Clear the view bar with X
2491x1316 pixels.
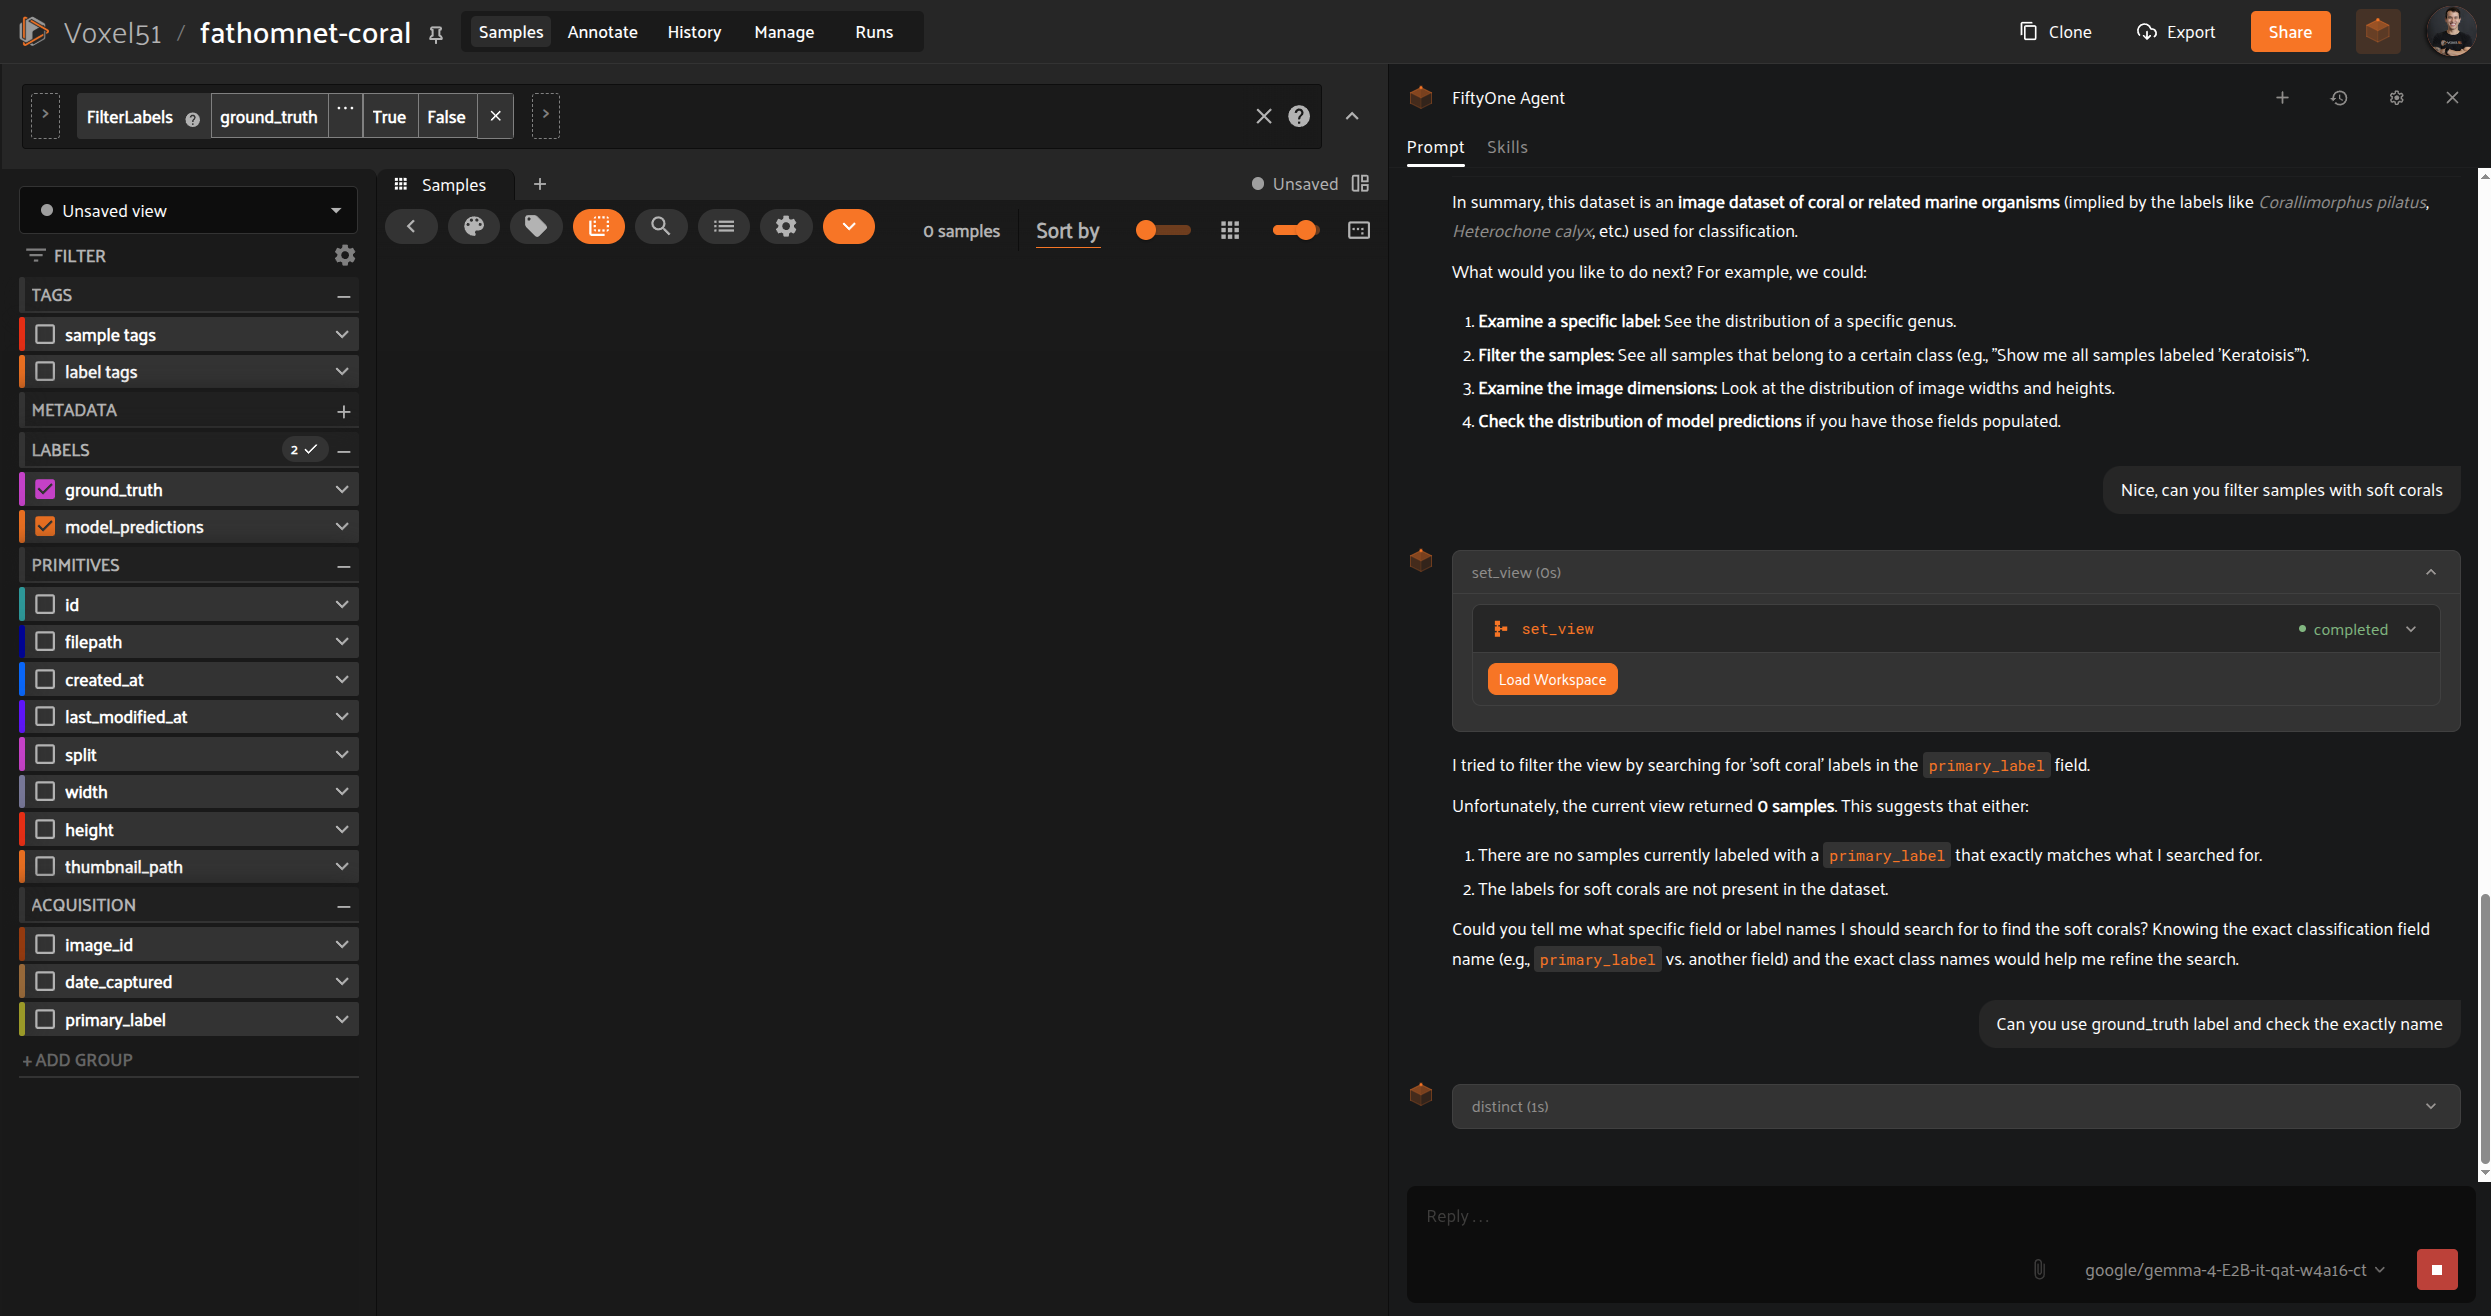click(x=1264, y=117)
